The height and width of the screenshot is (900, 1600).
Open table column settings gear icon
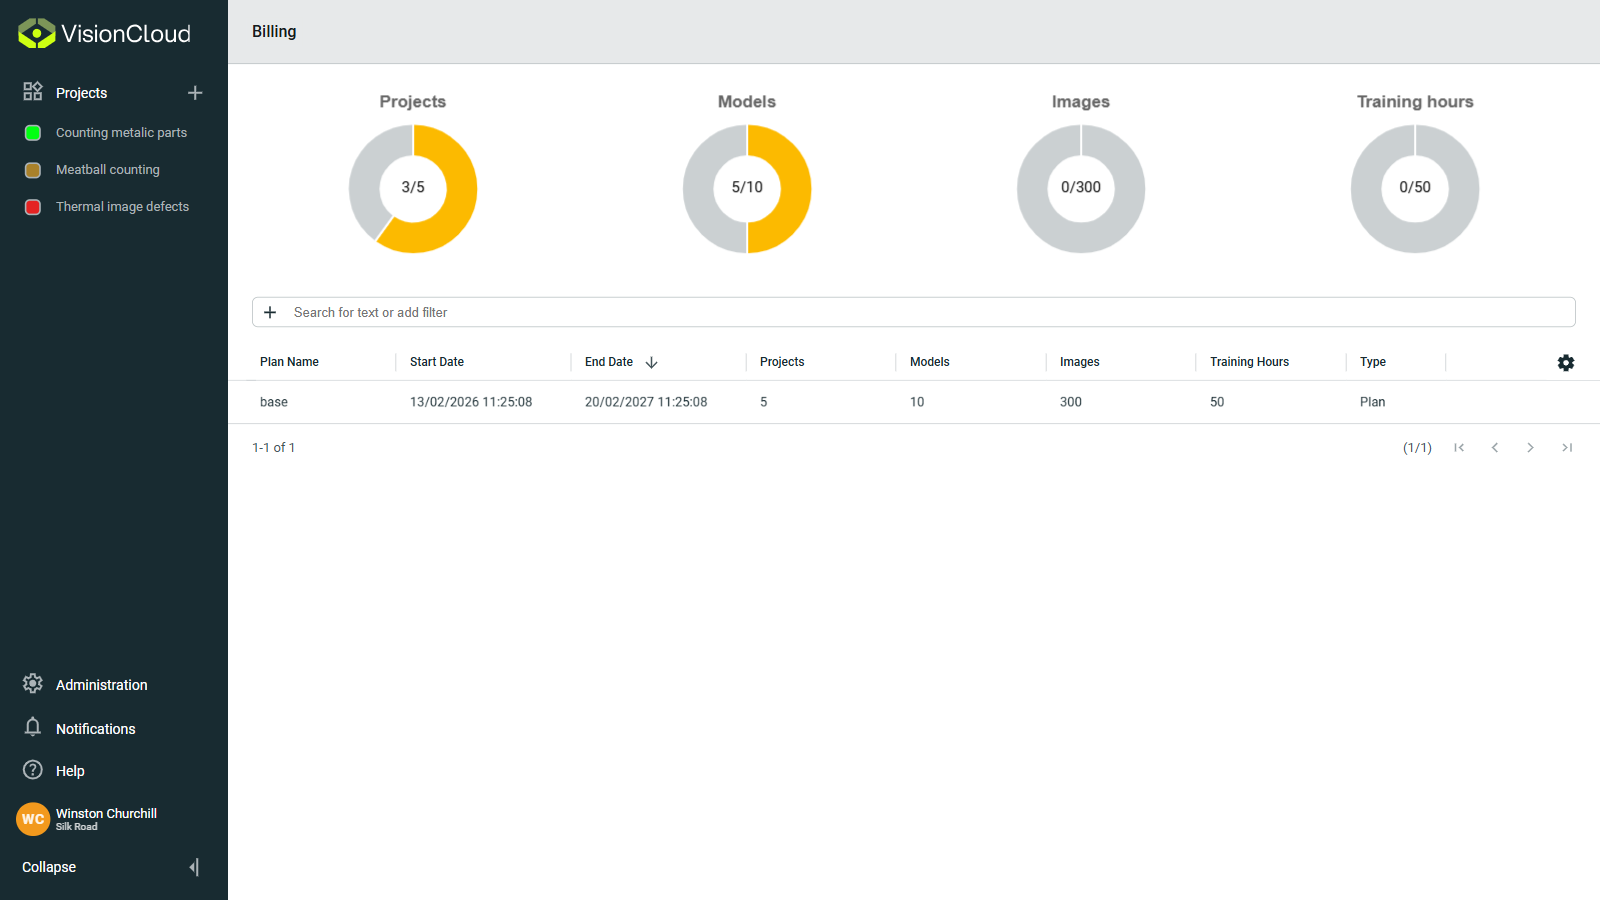[x=1565, y=362]
